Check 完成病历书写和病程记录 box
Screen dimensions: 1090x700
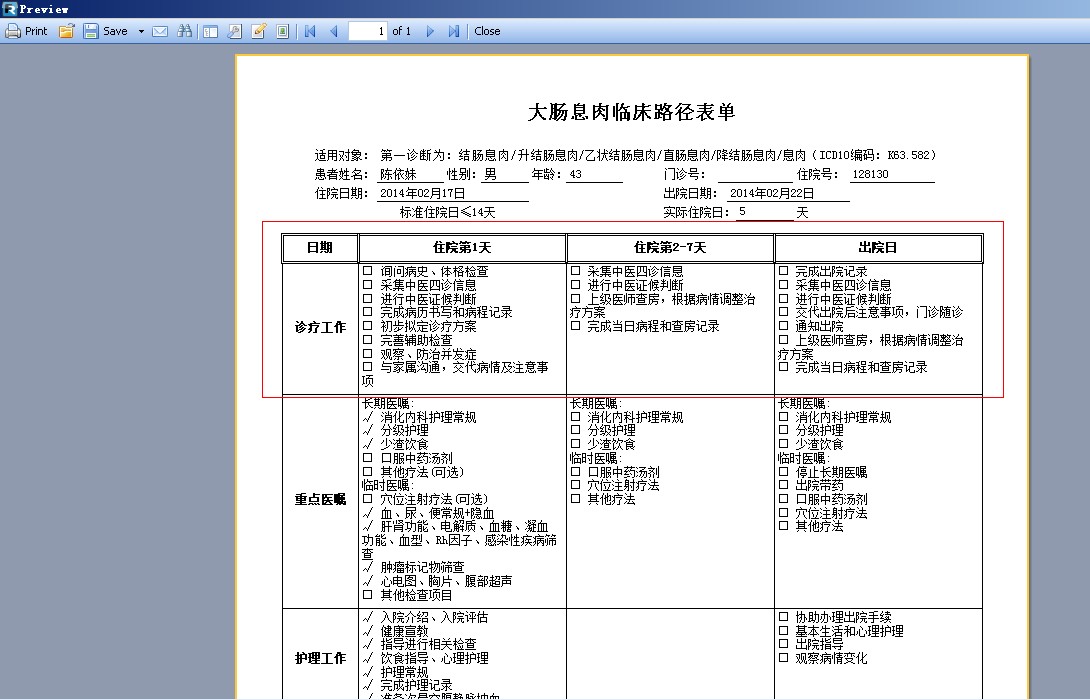(368, 312)
